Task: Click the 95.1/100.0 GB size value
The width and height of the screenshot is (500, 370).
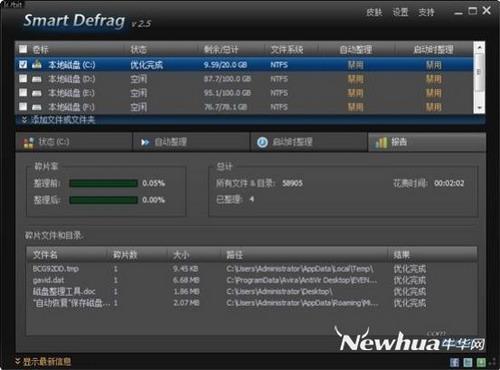Action: click(x=227, y=93)
